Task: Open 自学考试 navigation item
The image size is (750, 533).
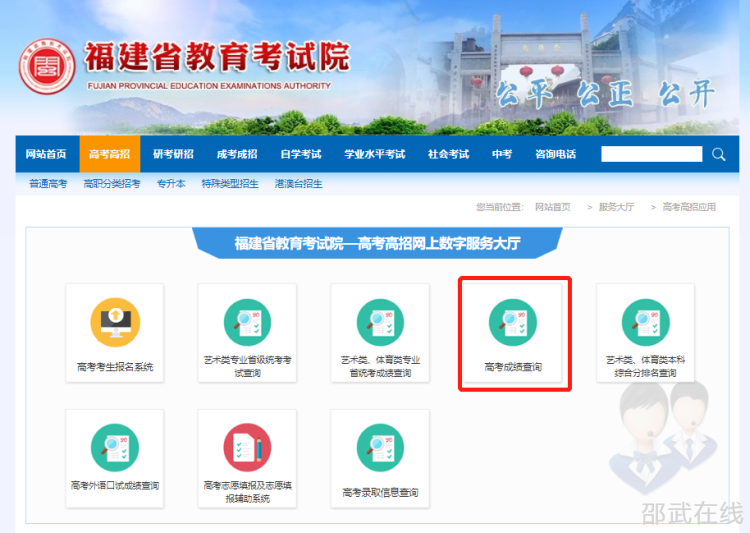Action: click(x=301, y=154)
